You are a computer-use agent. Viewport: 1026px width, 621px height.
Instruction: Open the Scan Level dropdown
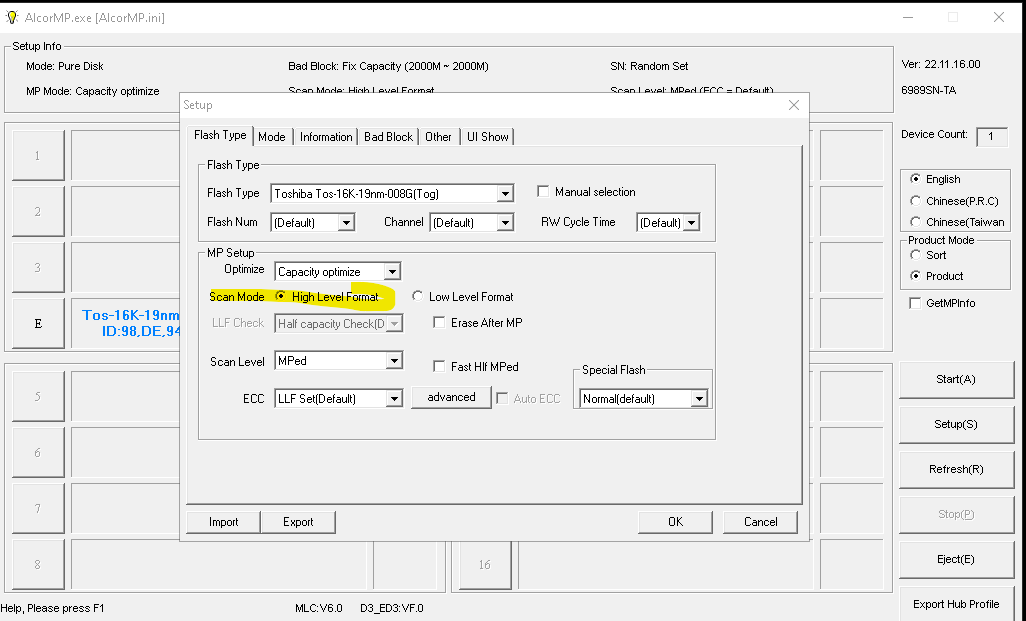[393, 361]
